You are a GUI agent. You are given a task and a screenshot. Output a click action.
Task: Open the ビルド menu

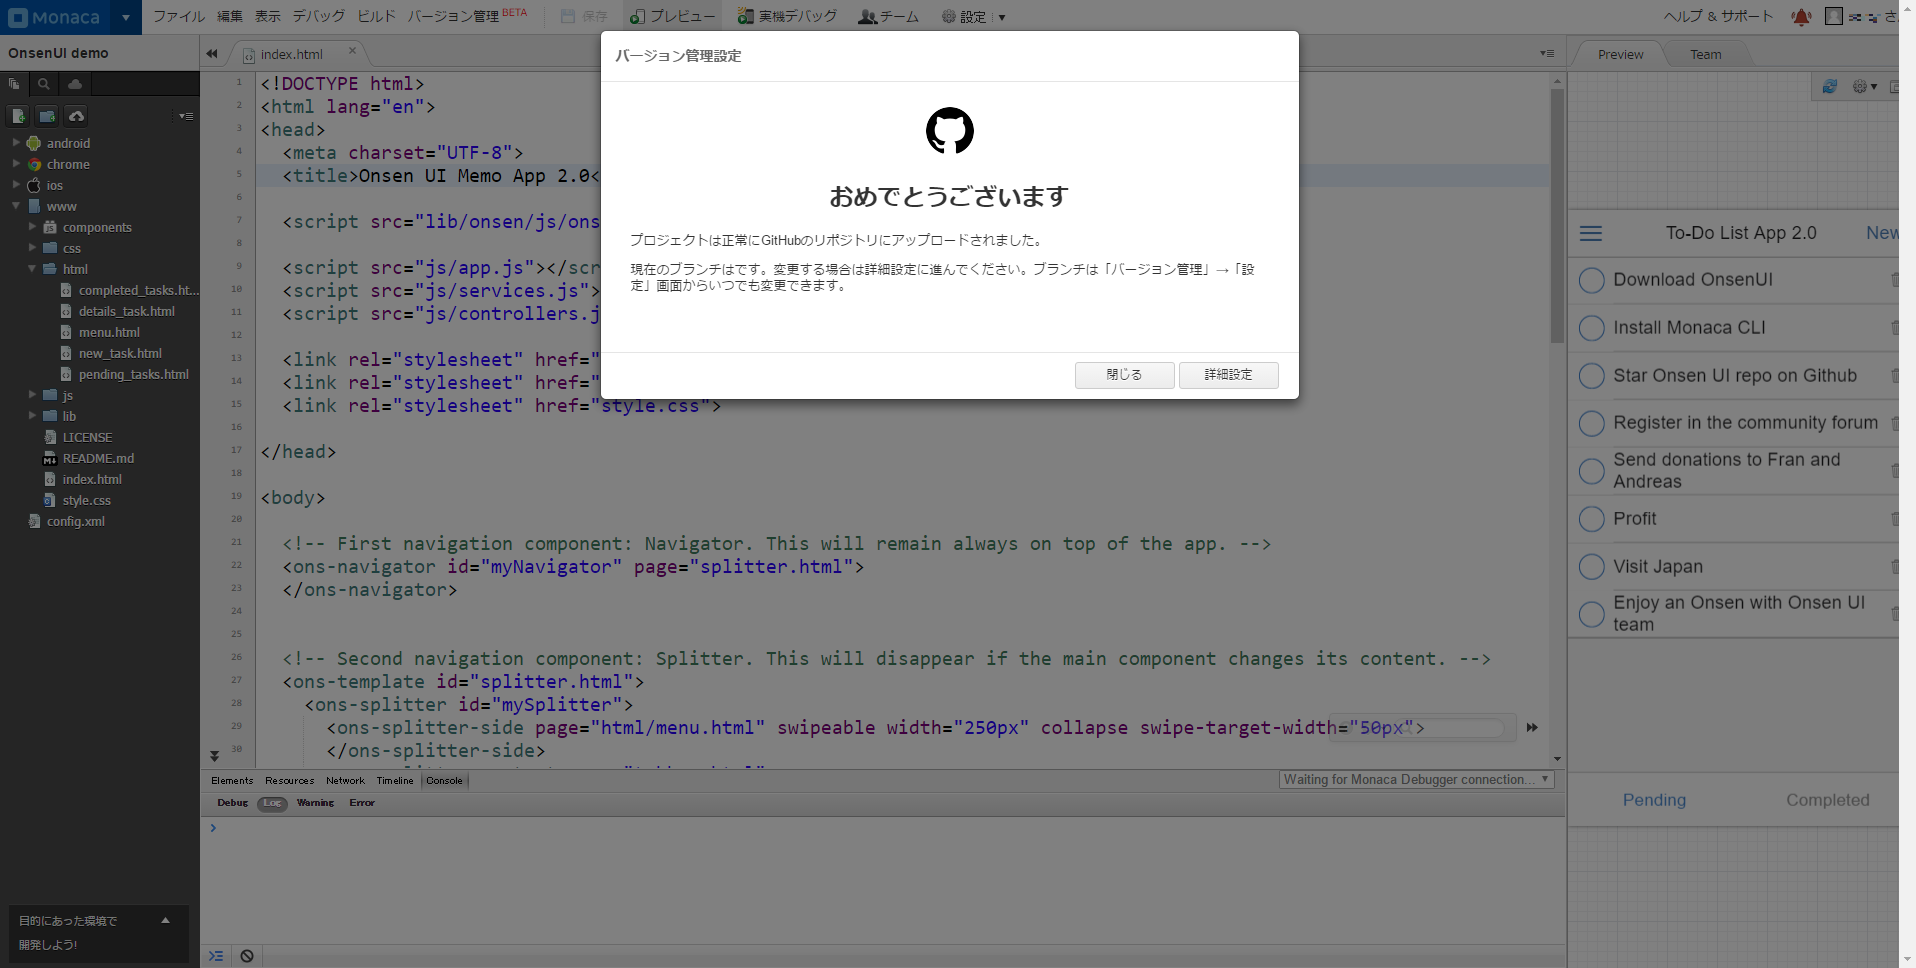[x=376, y=17]
